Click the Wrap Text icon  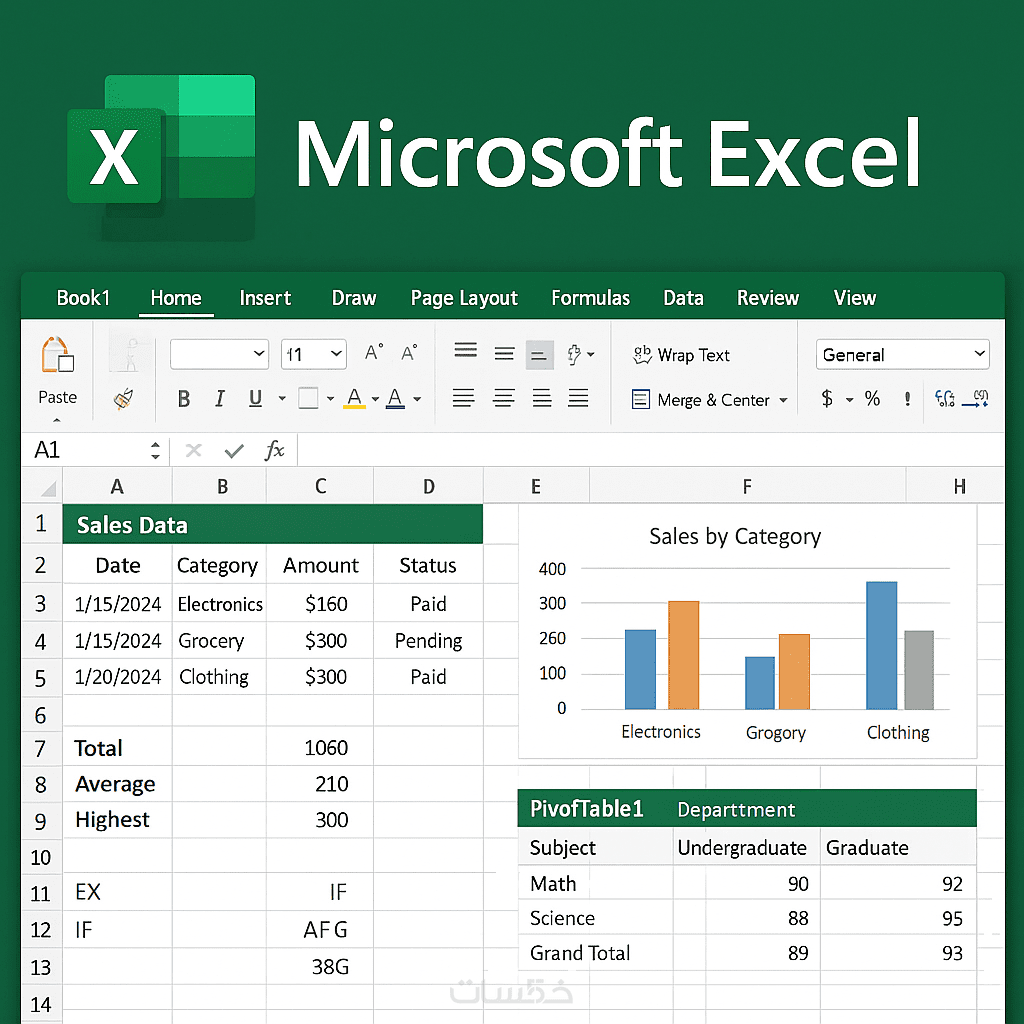[x=643, y=355]
